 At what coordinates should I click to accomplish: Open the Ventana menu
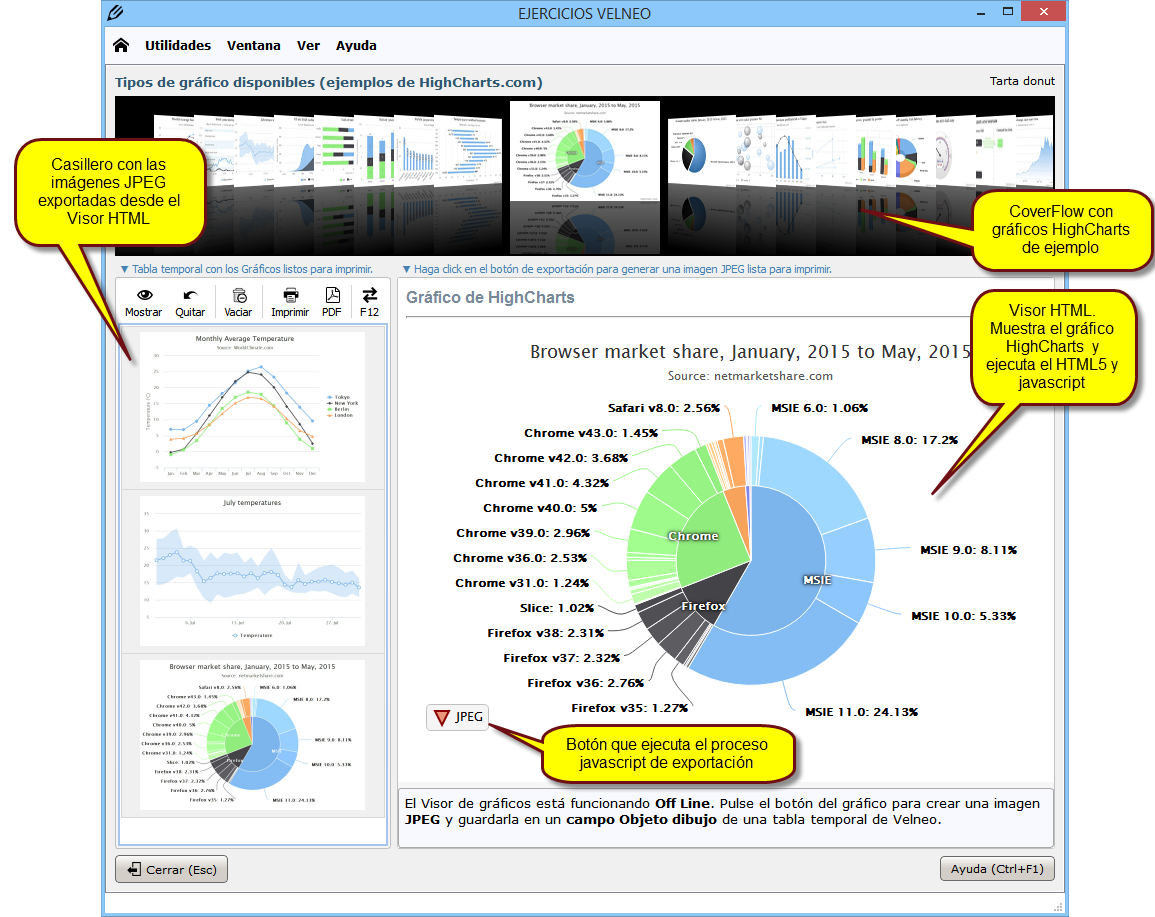click(253, 45)
